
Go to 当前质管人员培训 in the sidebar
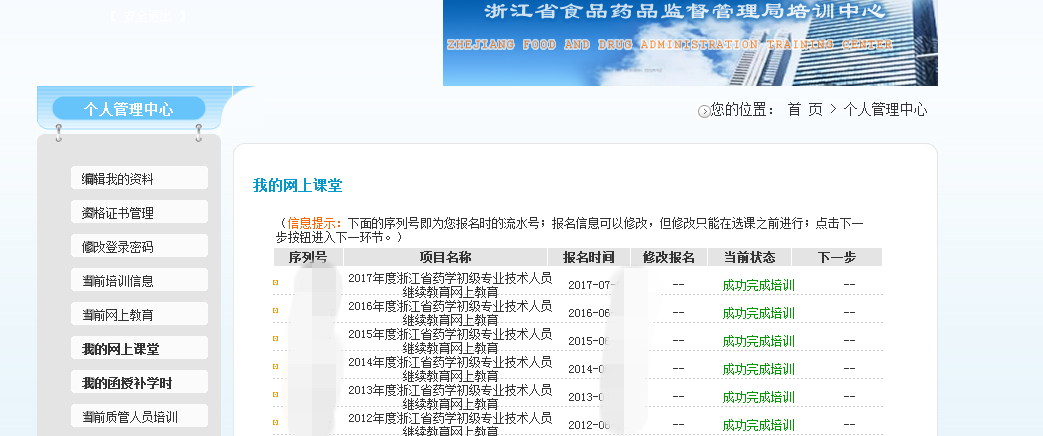(139, 416)
